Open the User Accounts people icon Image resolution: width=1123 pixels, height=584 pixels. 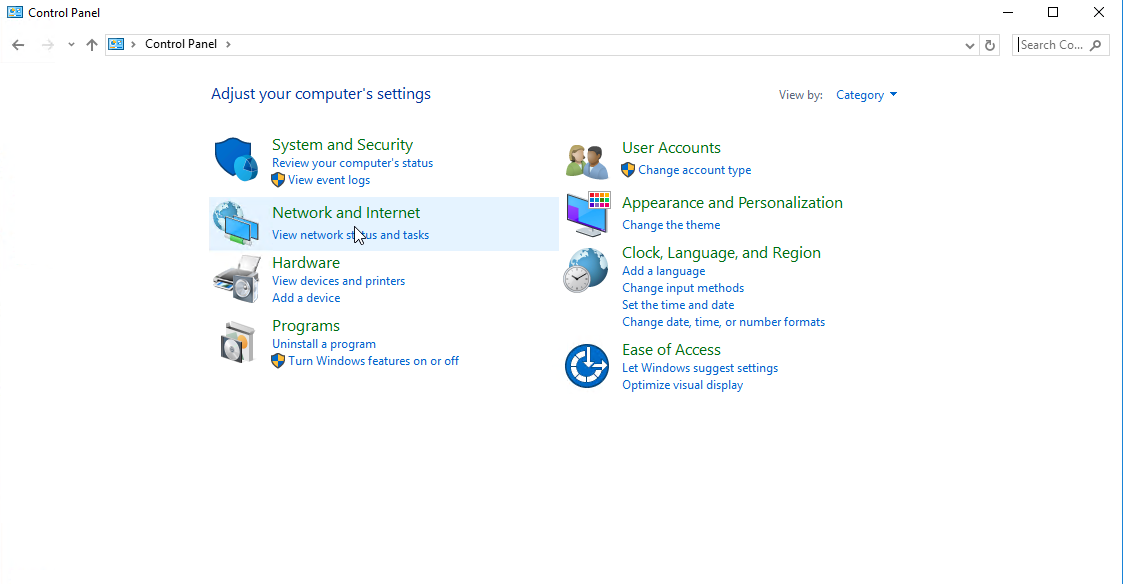587,161
